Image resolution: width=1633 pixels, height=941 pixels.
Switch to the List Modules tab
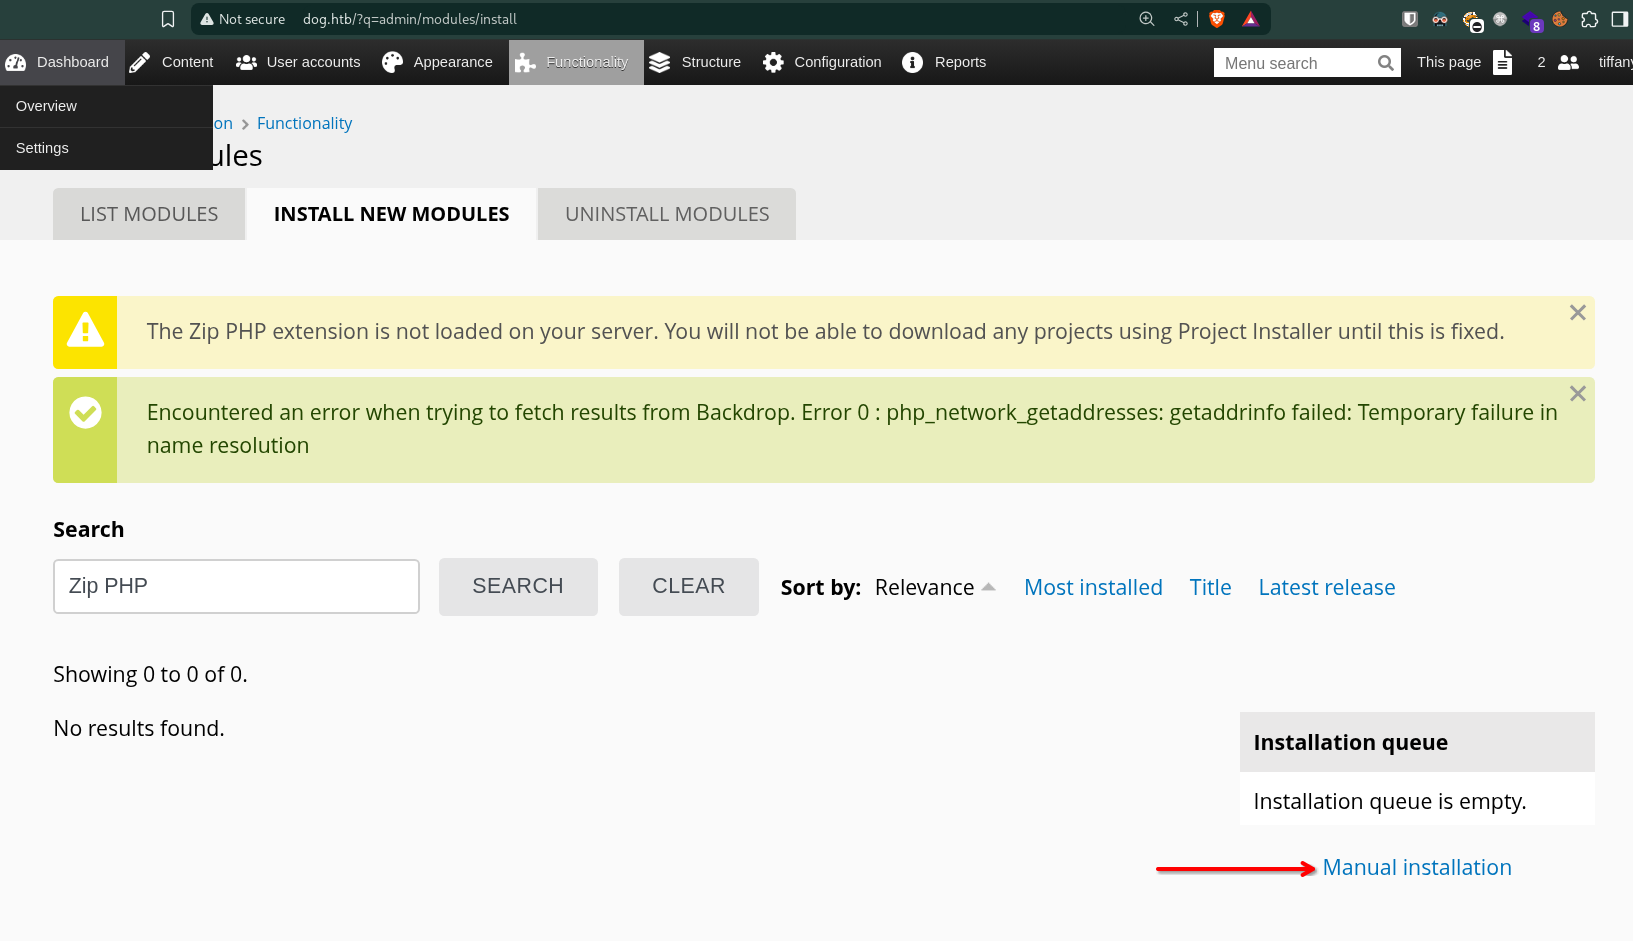[x=149, y=214]
